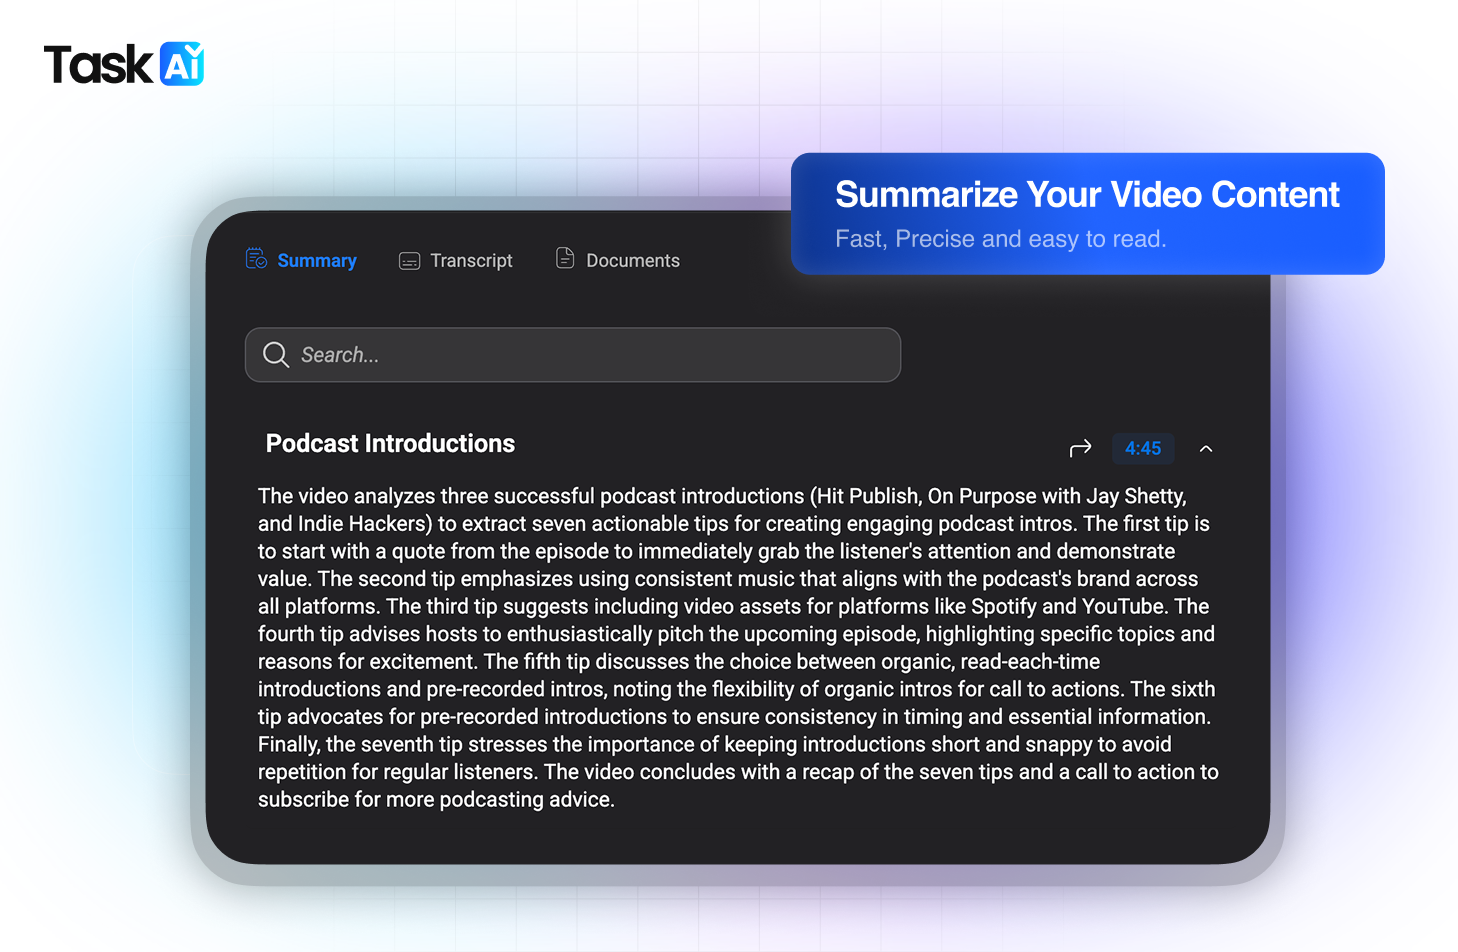Open the Documents tab
This screenshot has height=952, width=1458.
[x=617, y=260]
